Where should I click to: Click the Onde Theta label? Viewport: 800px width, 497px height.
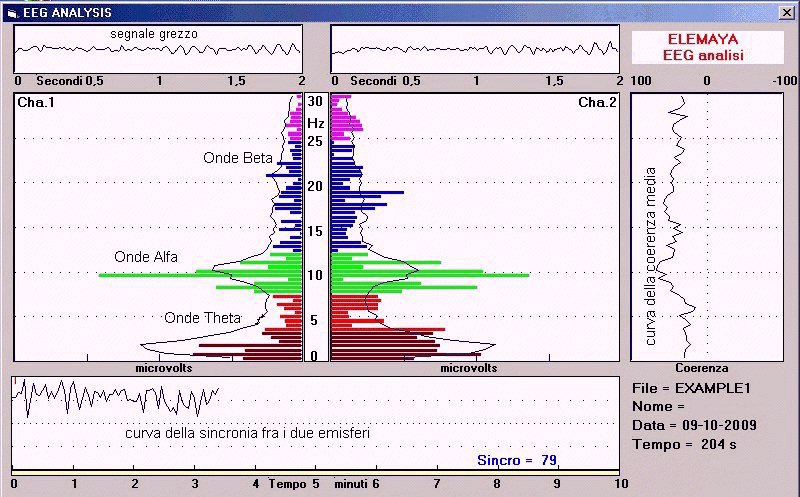pos(202,318)
